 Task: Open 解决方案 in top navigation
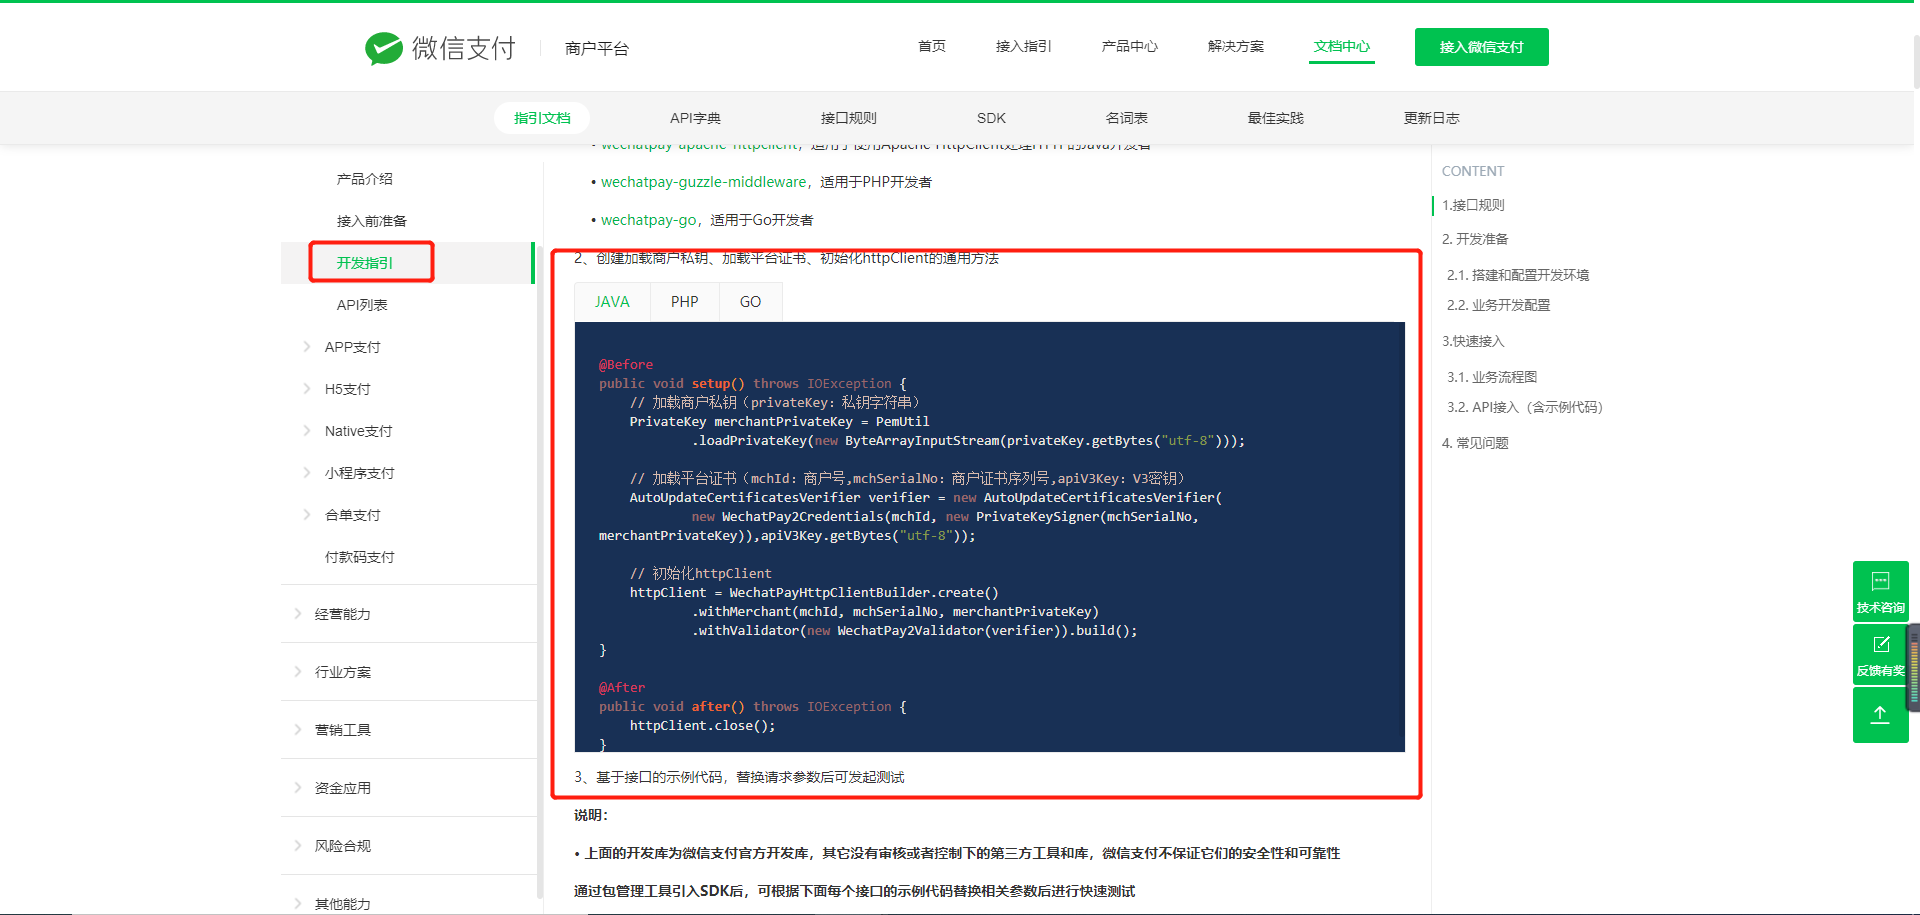click(1235, 46)
